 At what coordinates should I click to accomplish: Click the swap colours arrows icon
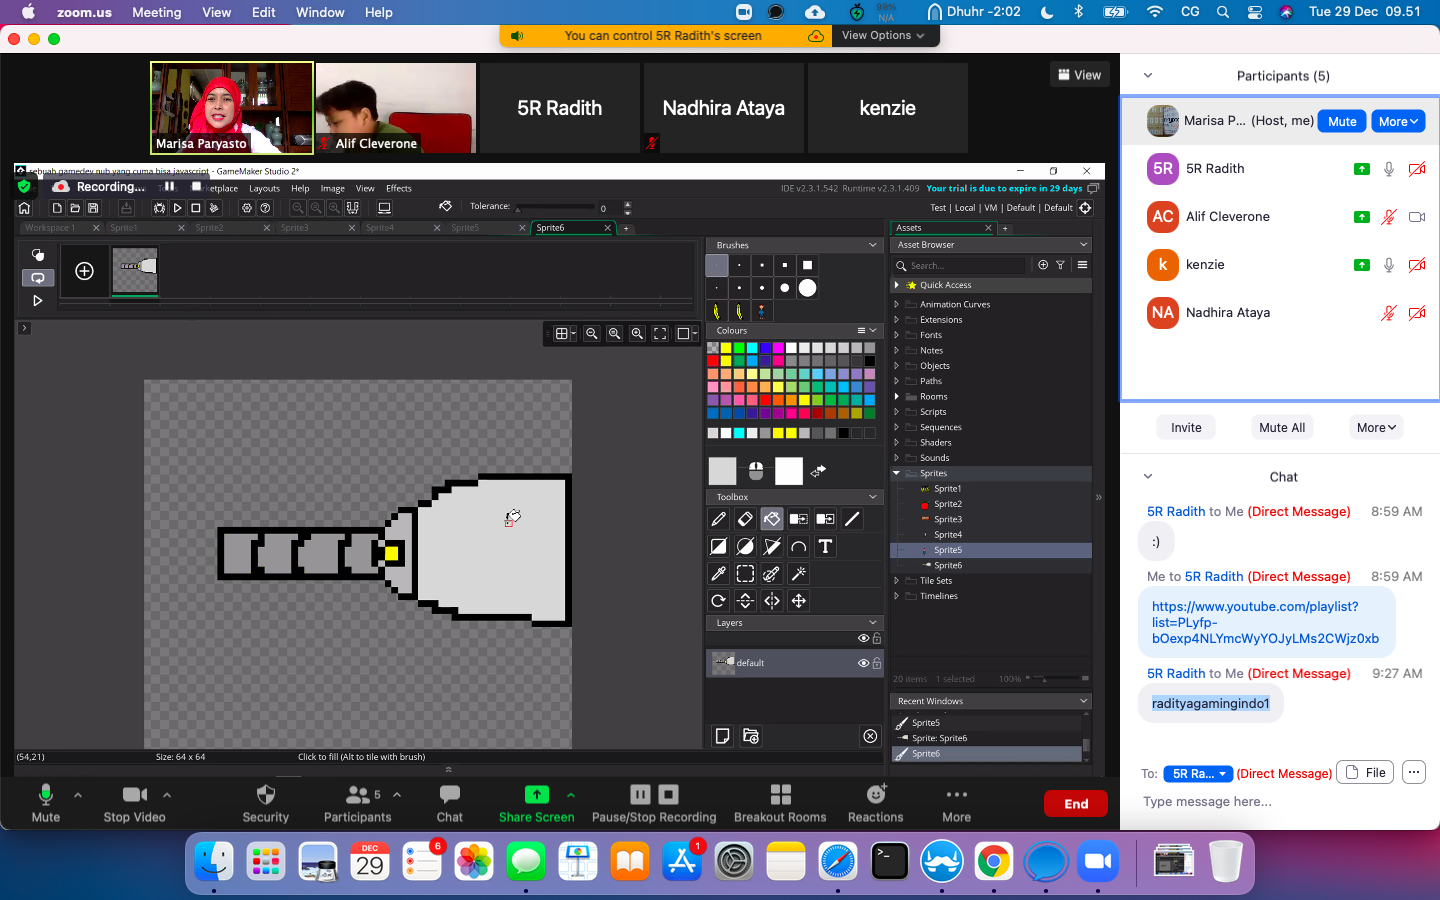818,470
